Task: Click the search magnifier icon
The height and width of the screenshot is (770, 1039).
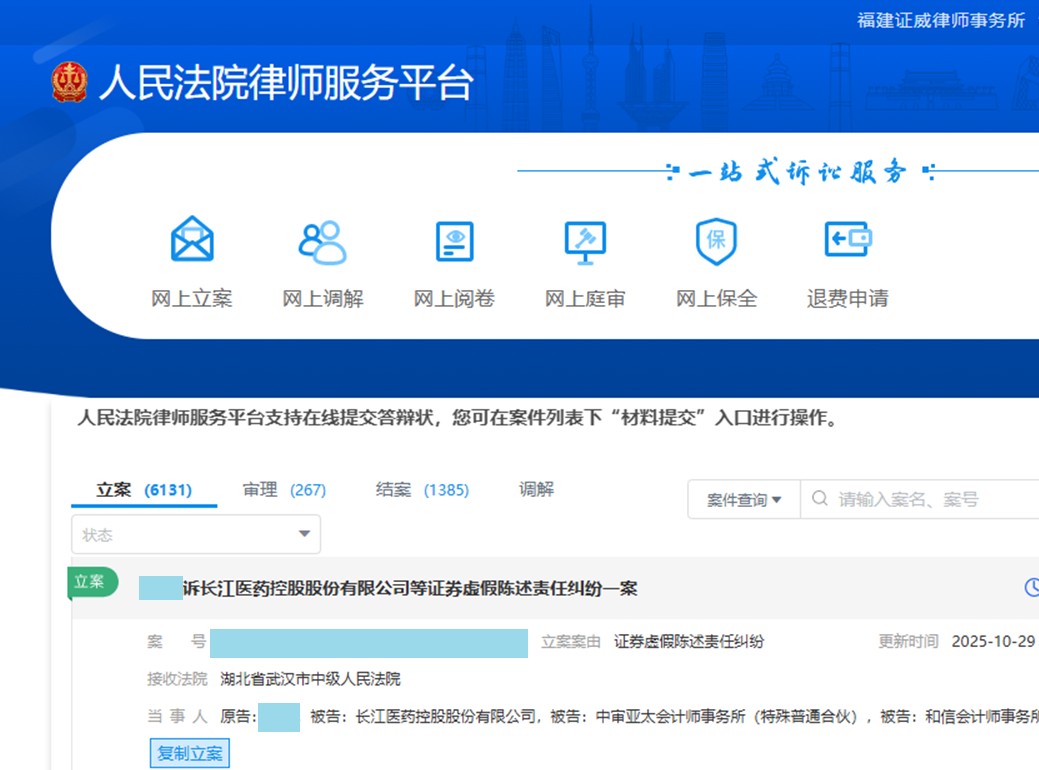Action: (820, 498)
